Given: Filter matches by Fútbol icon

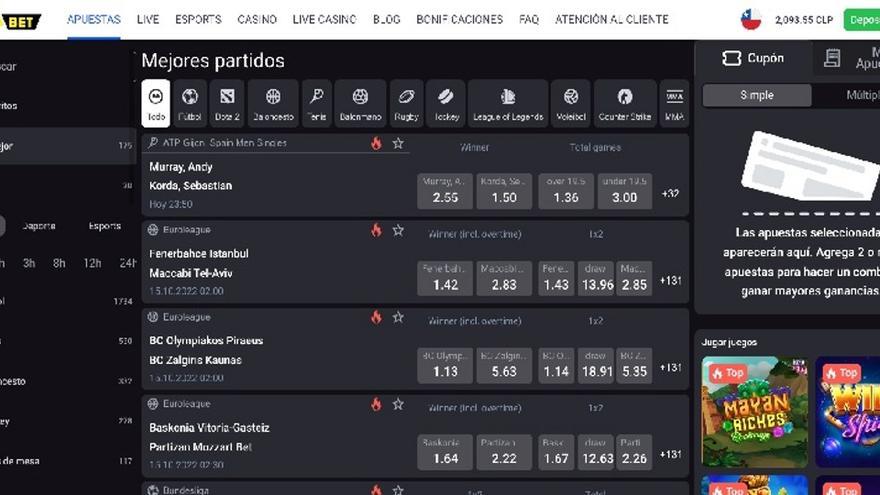Looking at the screenshot, I should click(x=190, y=104).
